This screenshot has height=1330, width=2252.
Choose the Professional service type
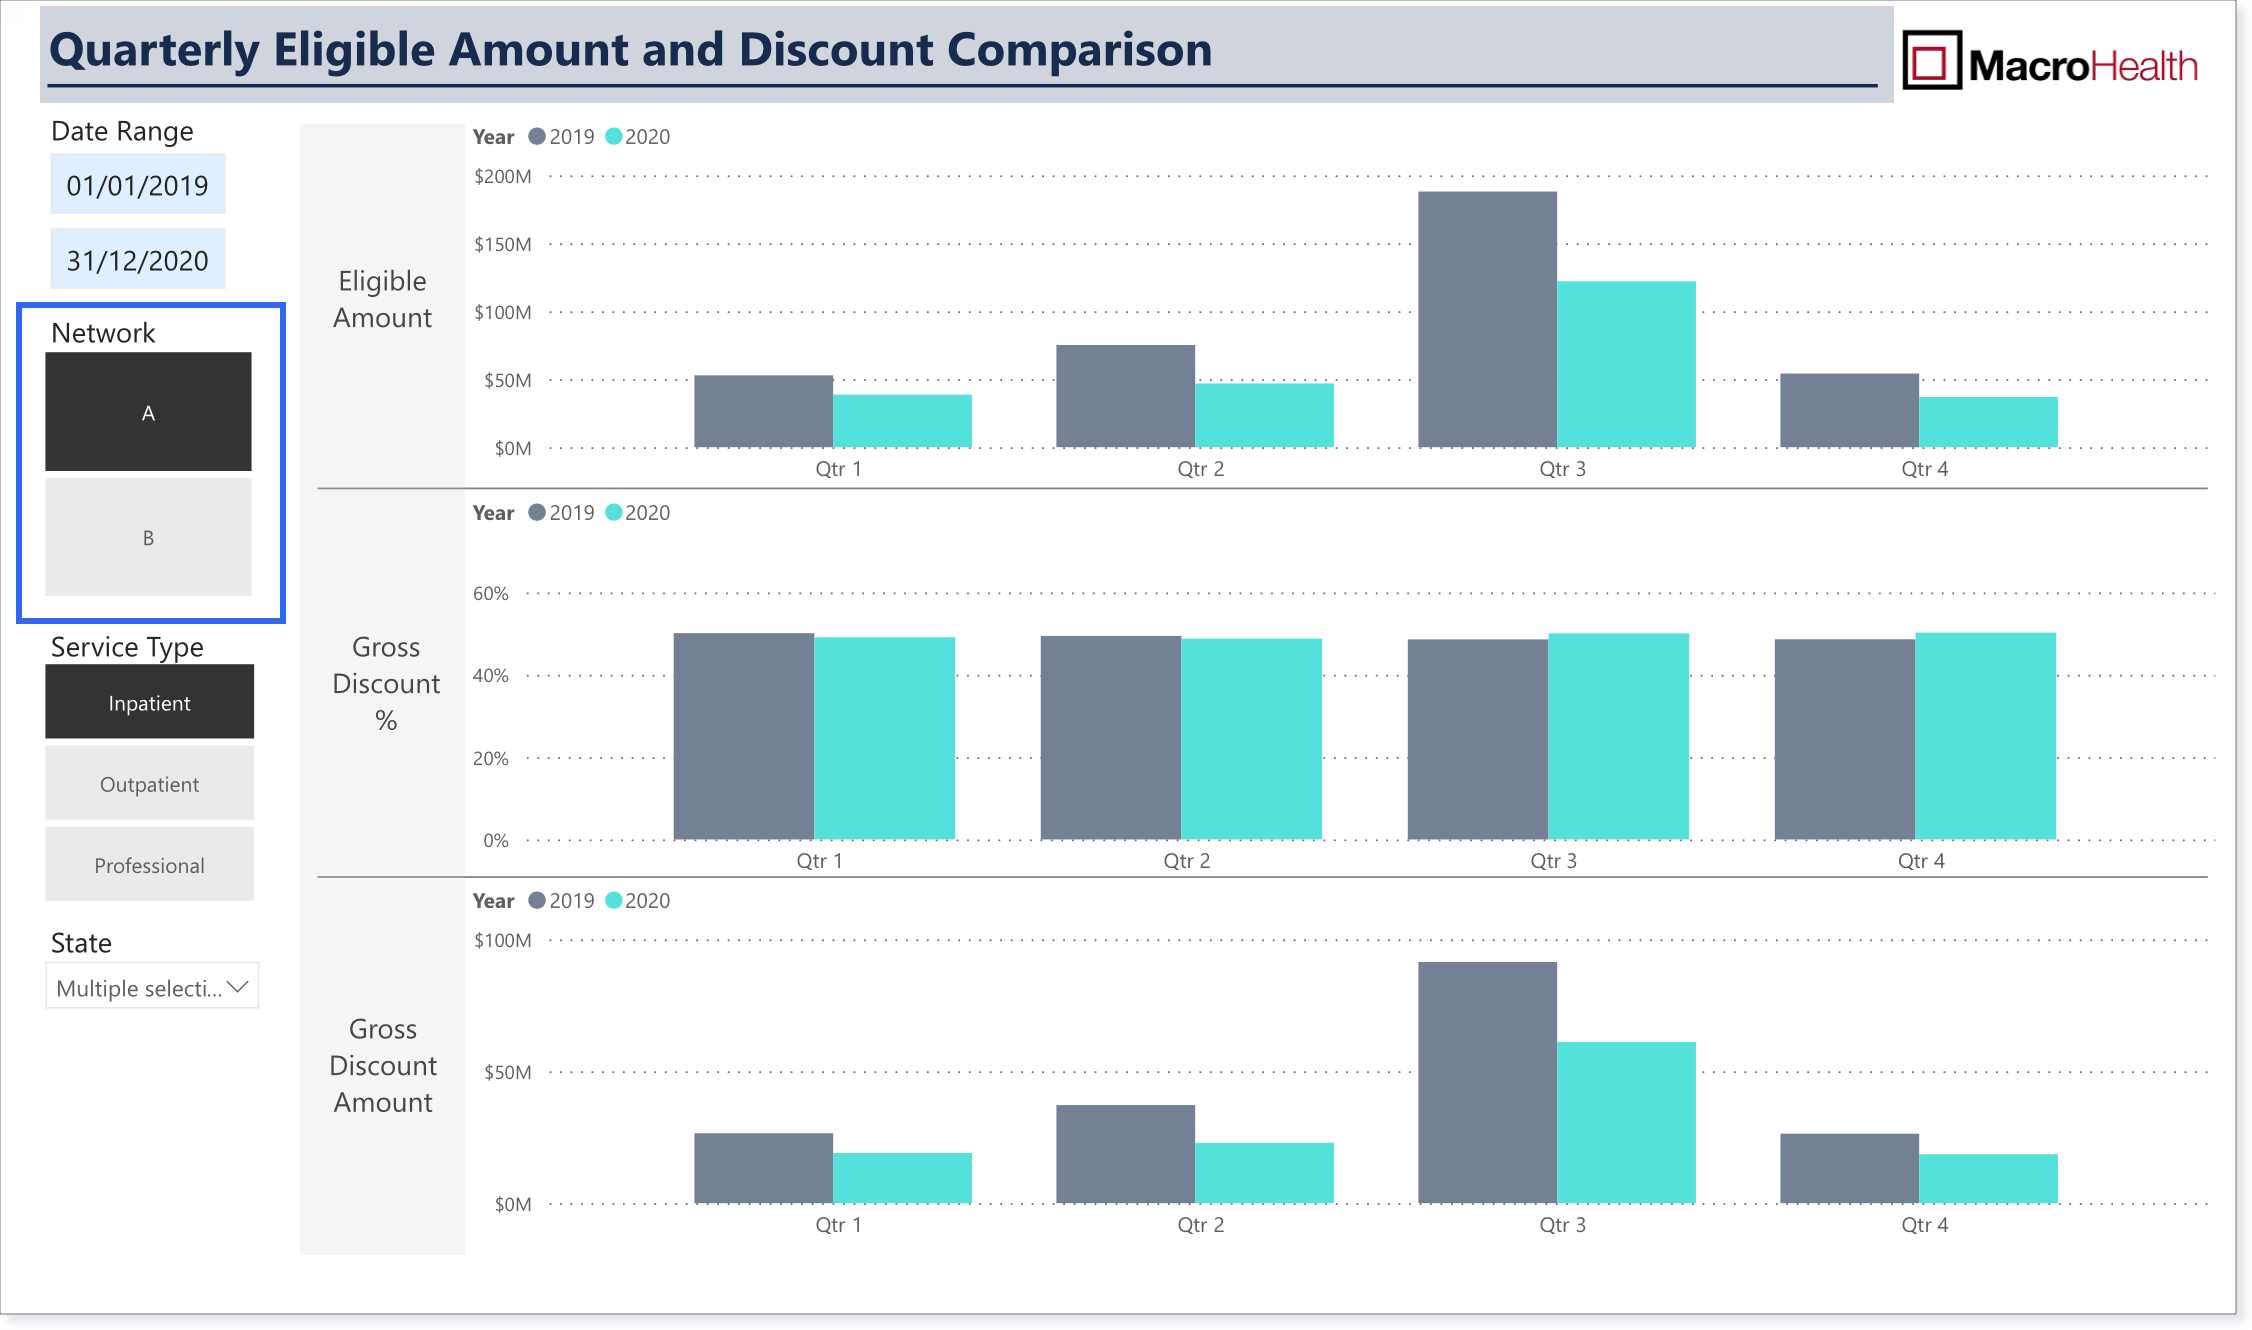pos(149,864)
